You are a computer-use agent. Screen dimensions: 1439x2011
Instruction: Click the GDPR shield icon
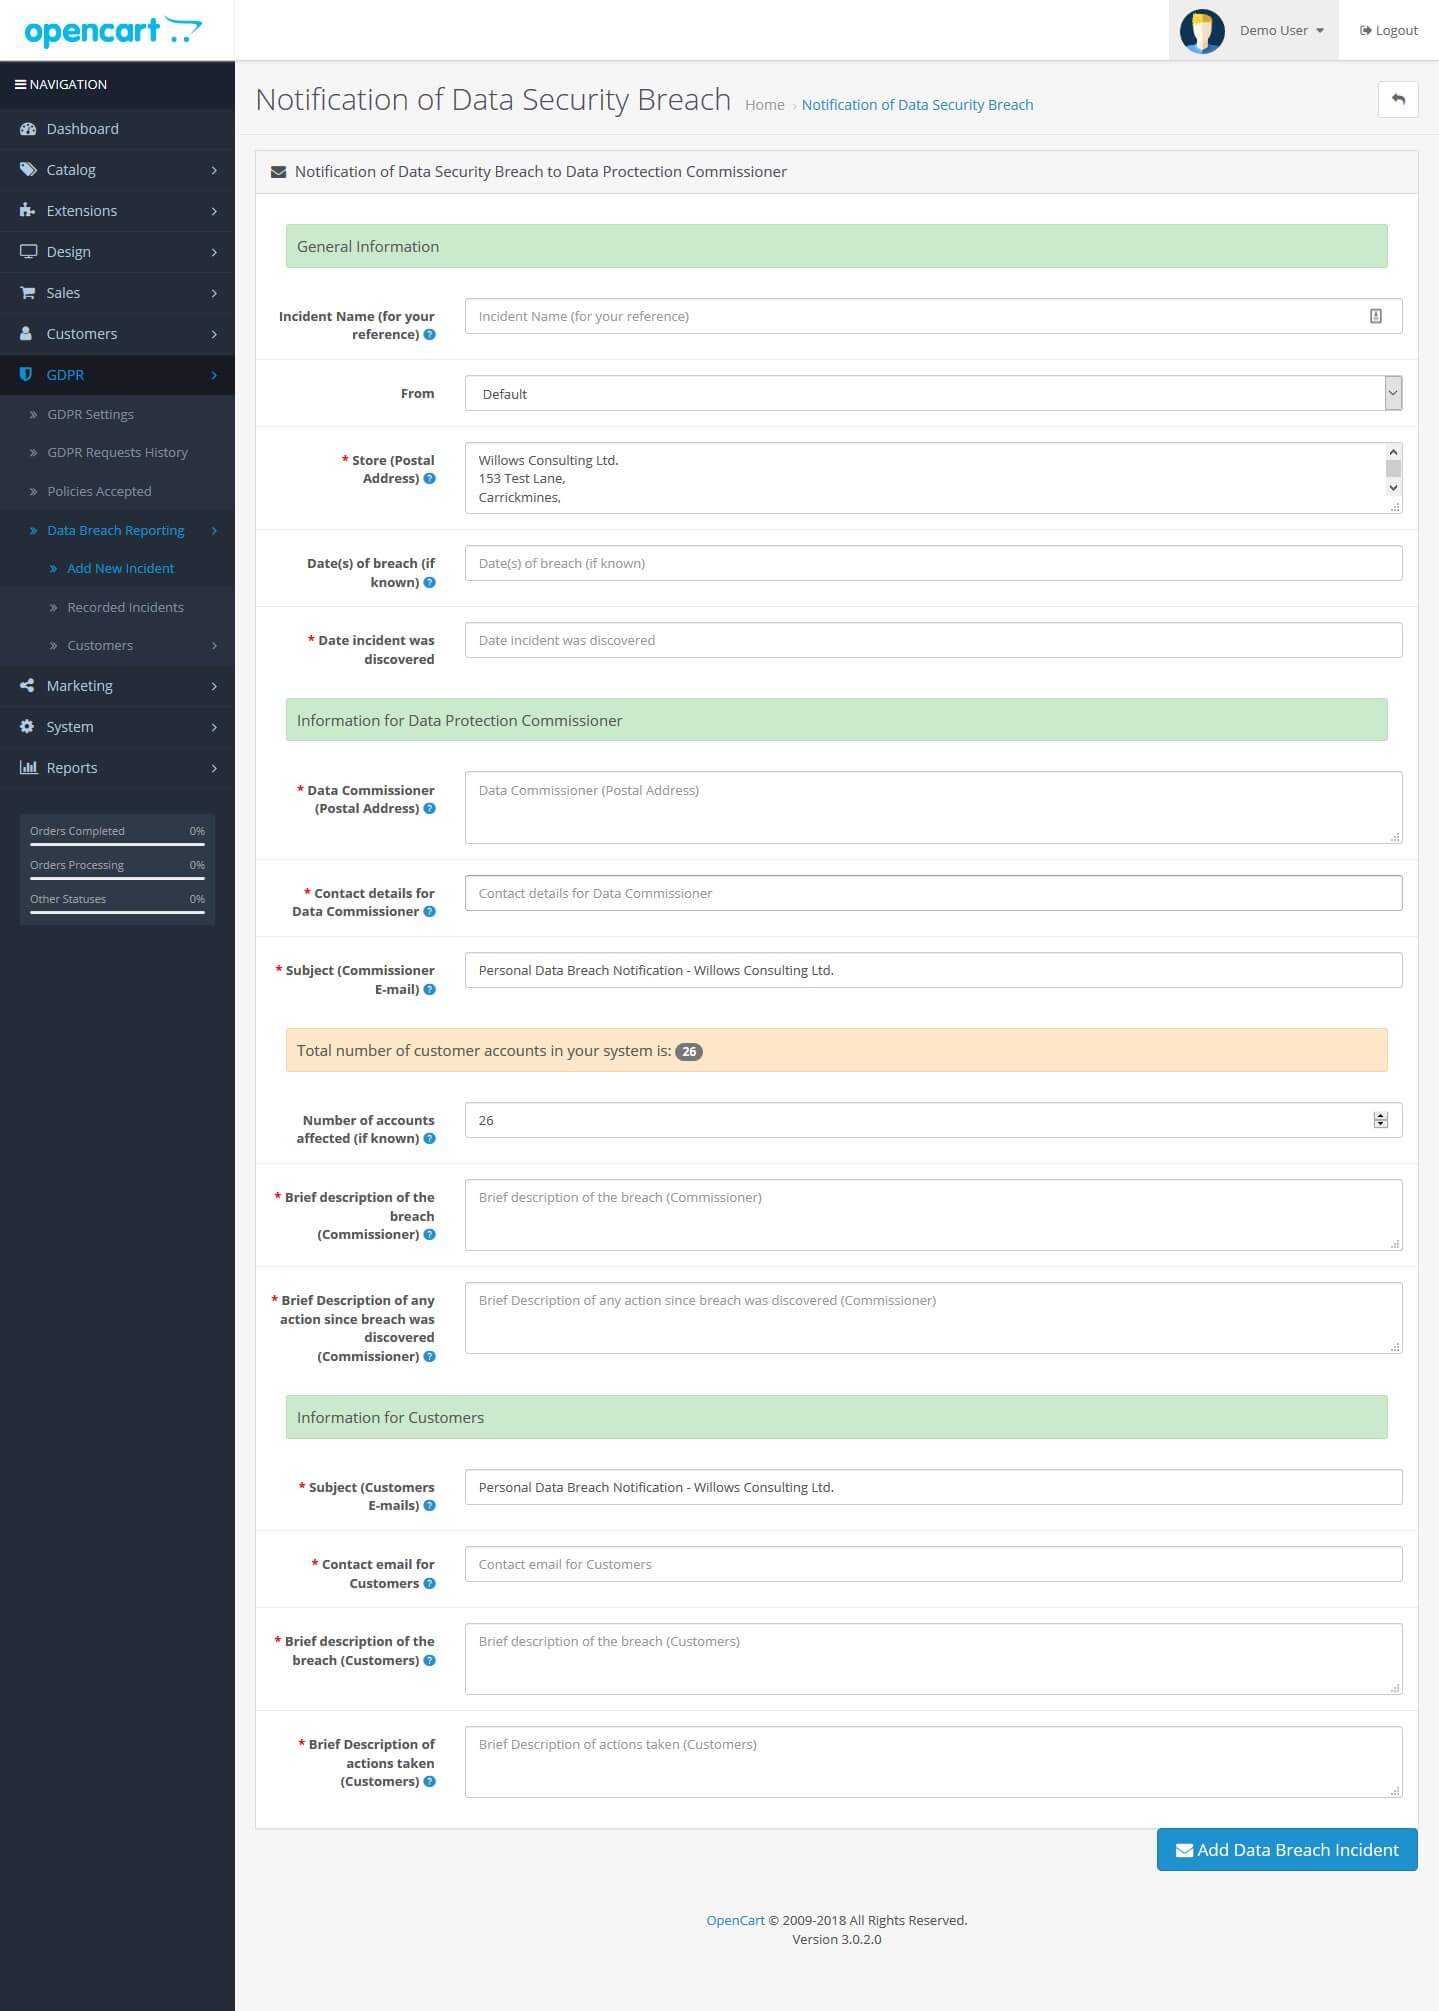[x=27, y=375]
